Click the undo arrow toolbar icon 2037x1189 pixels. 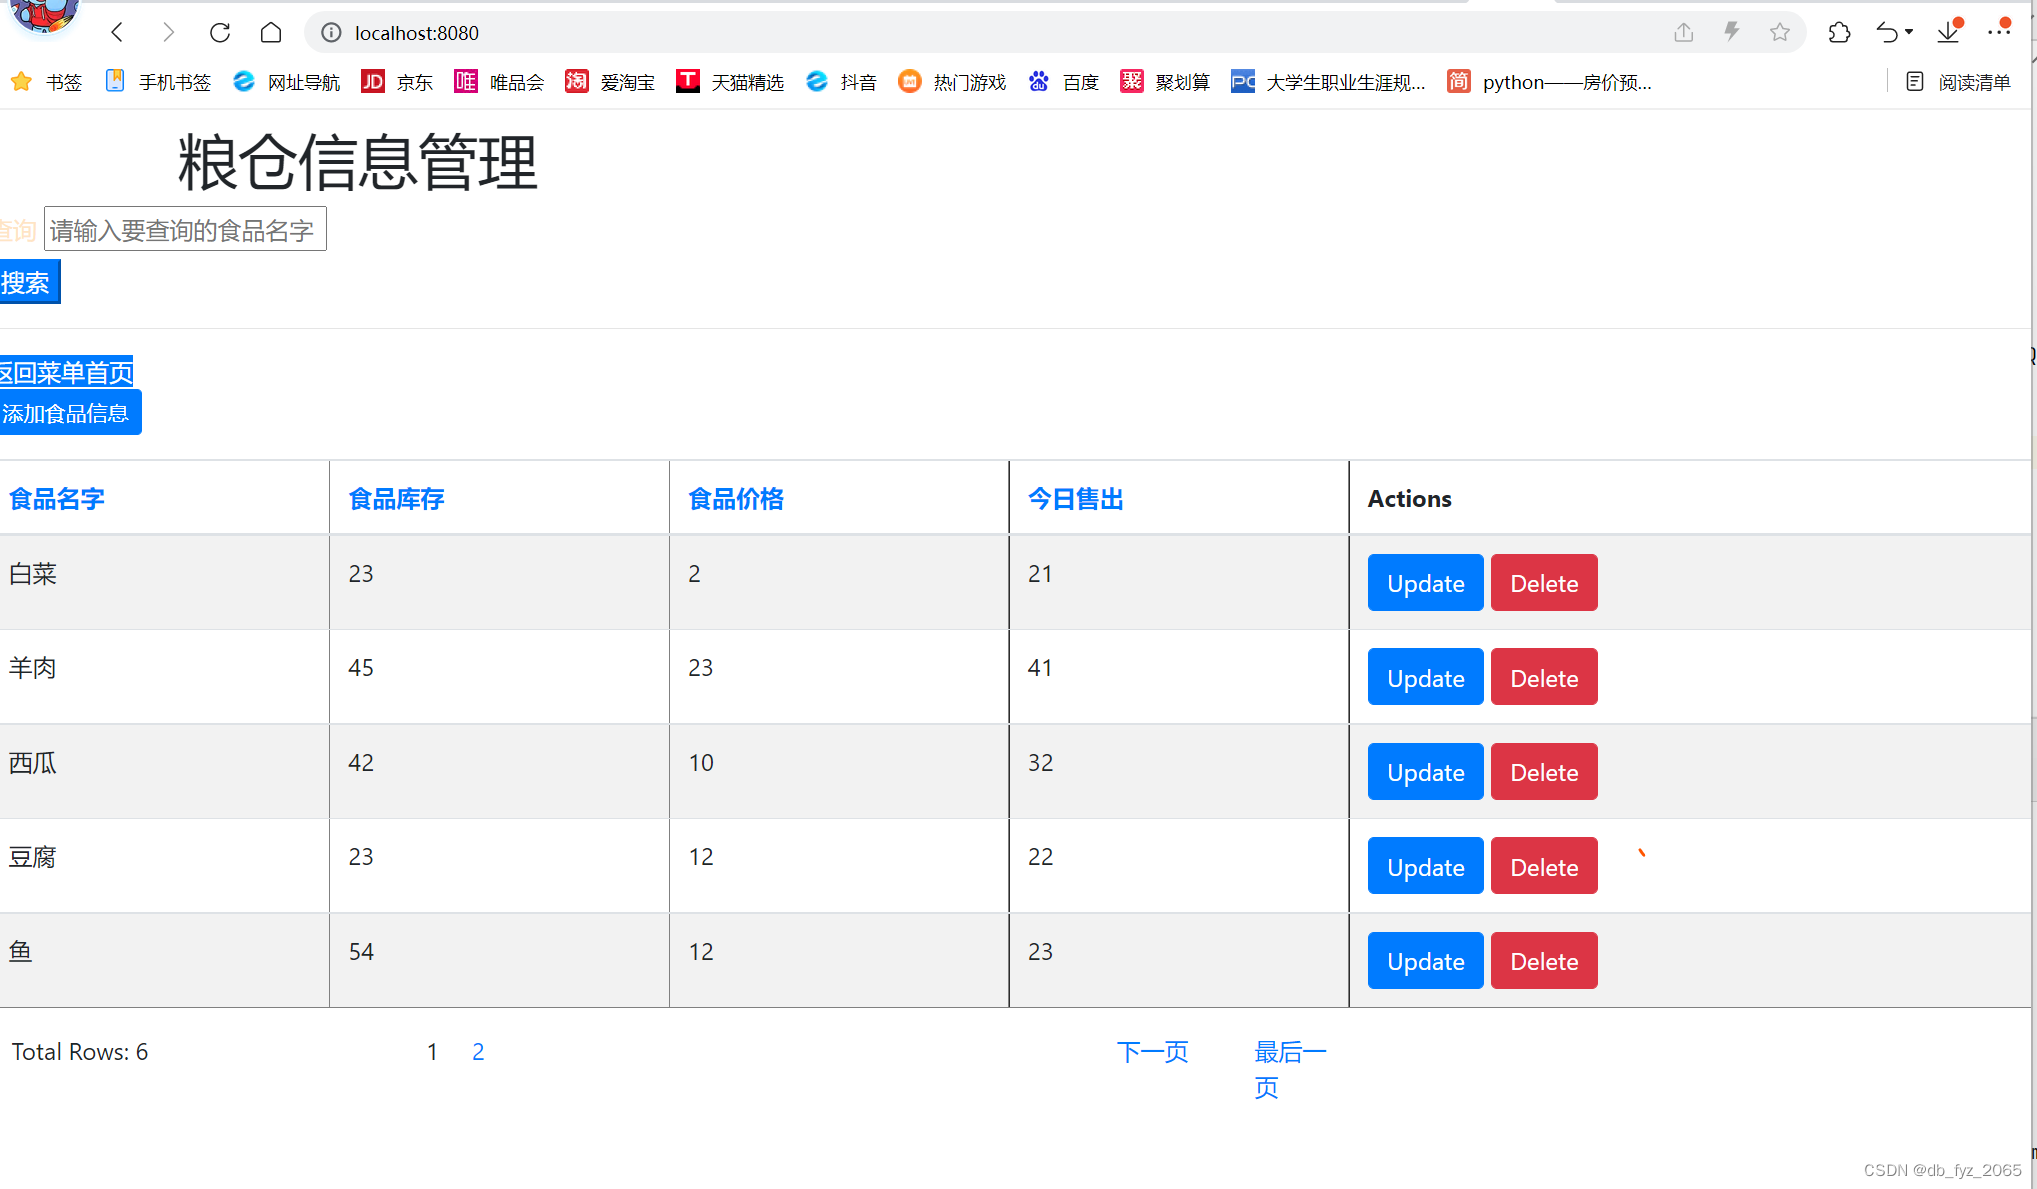click(x=1887, y=33)
